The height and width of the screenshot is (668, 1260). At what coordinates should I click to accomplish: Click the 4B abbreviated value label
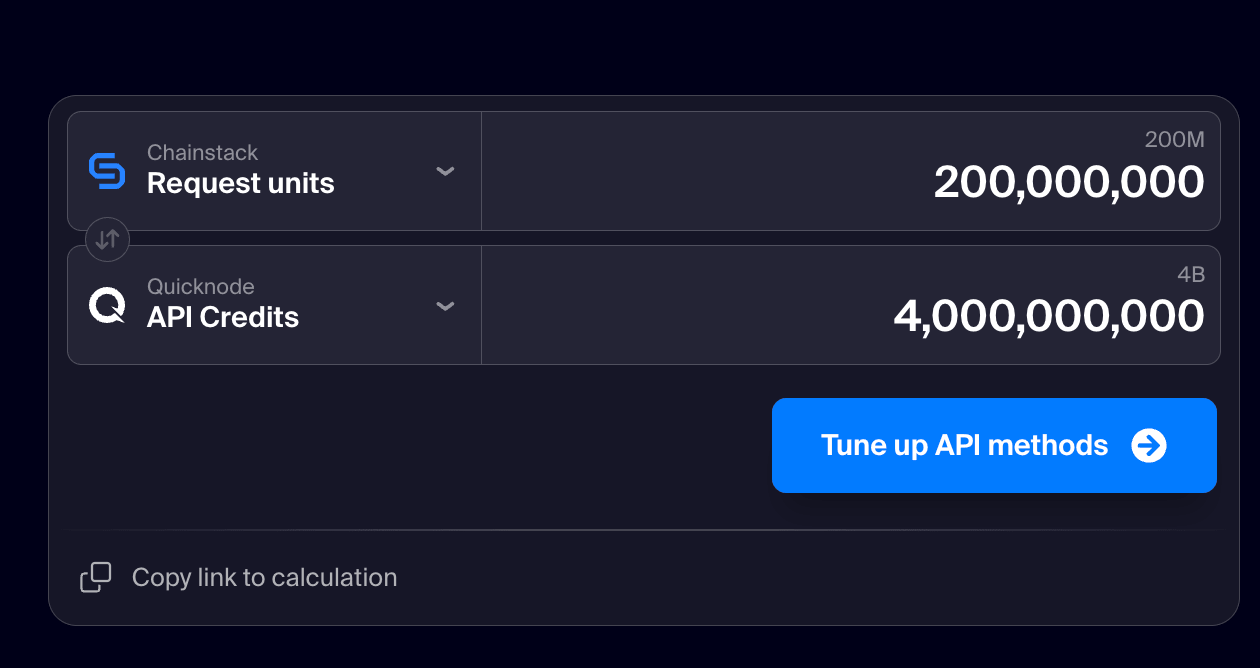click(x=1190, y=274)
